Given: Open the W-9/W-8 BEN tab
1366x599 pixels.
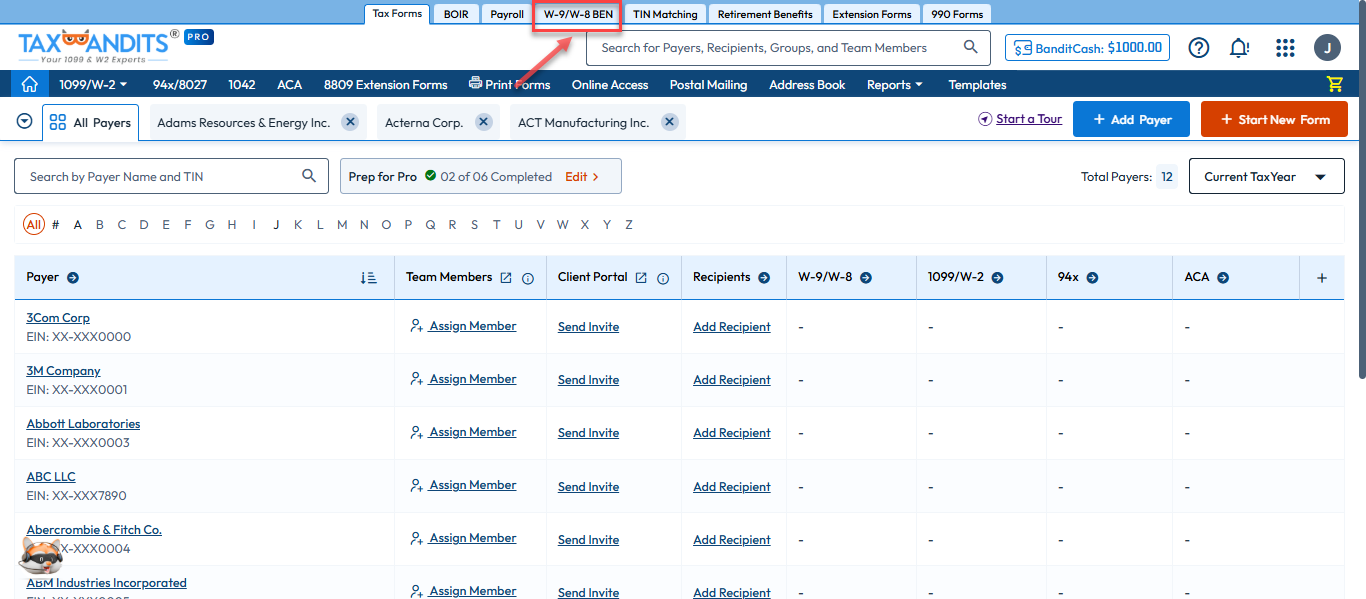Looking at the screenshot, I should point(578,14).
